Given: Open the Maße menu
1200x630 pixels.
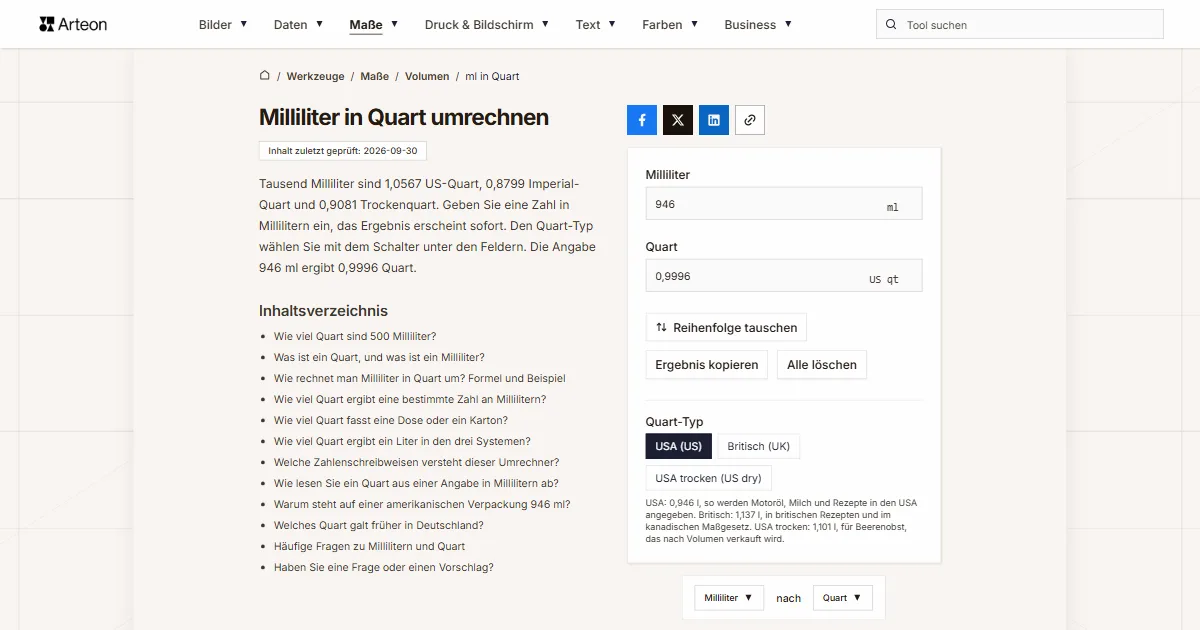Looking at the screenshot, I should coord(374,25).
